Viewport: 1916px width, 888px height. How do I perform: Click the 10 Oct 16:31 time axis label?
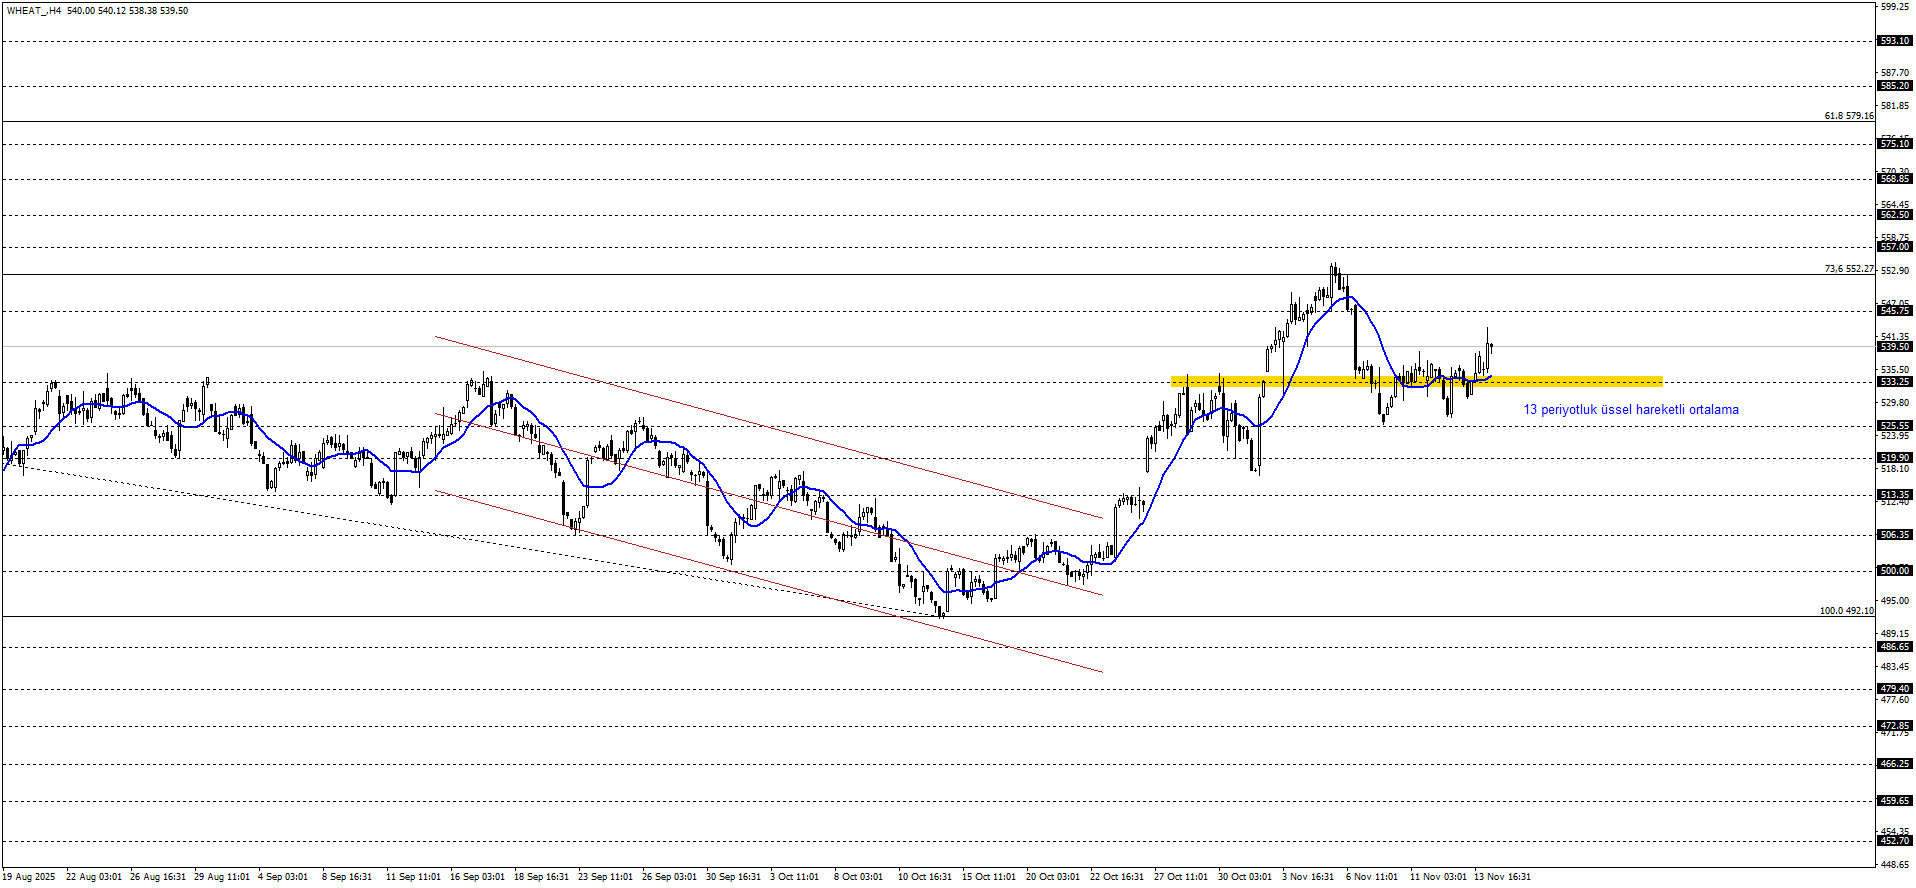coord(925,877)
